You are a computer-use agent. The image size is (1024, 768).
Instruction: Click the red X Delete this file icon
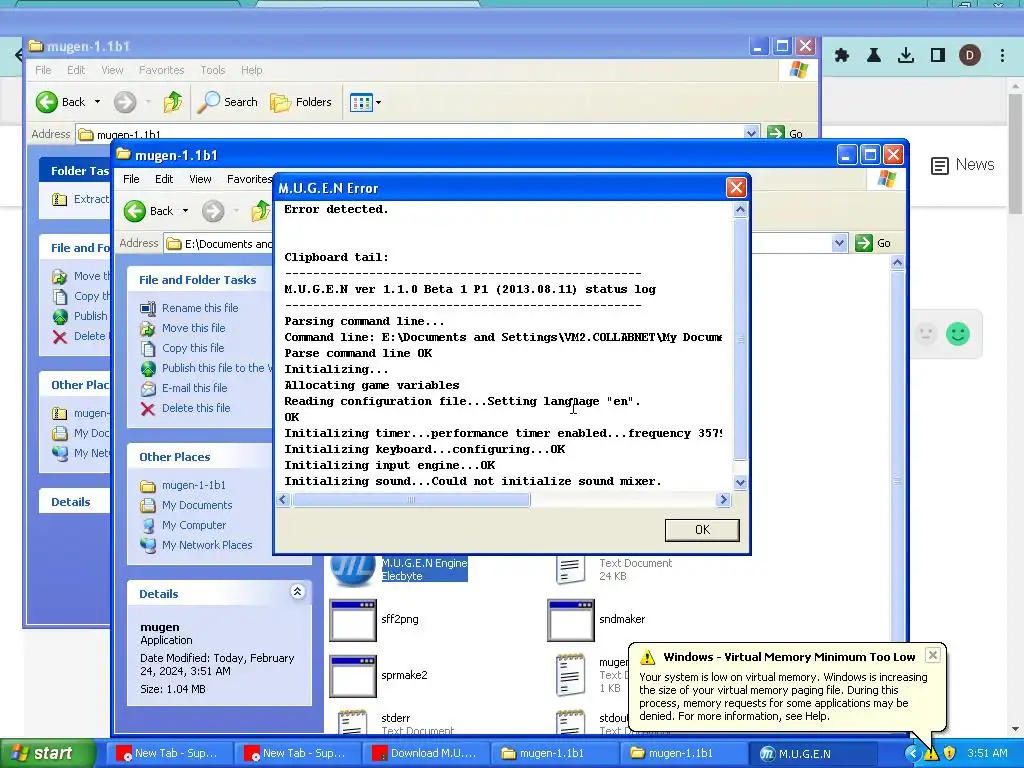(148, 409)
